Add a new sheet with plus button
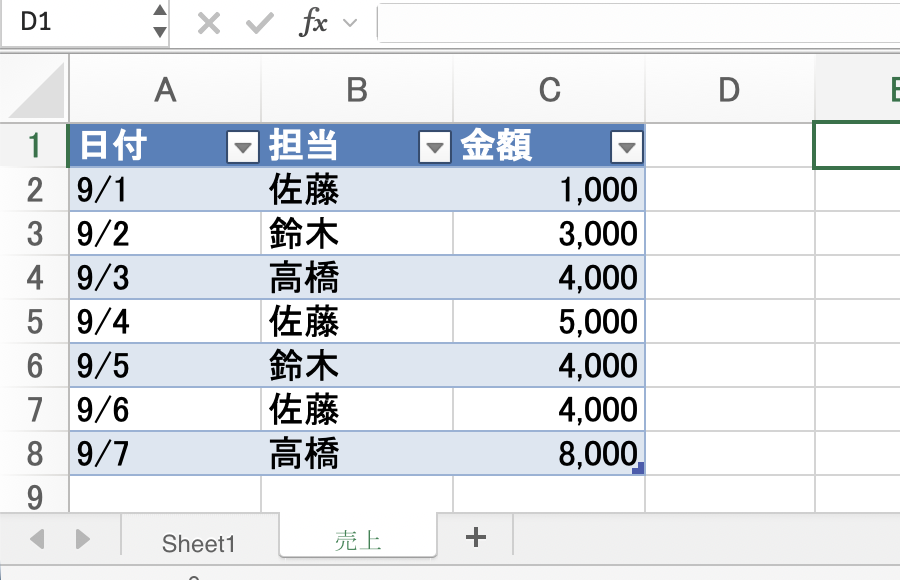This screenshot has width=900, height=580. pyautogui.click(x=475, y=538)
